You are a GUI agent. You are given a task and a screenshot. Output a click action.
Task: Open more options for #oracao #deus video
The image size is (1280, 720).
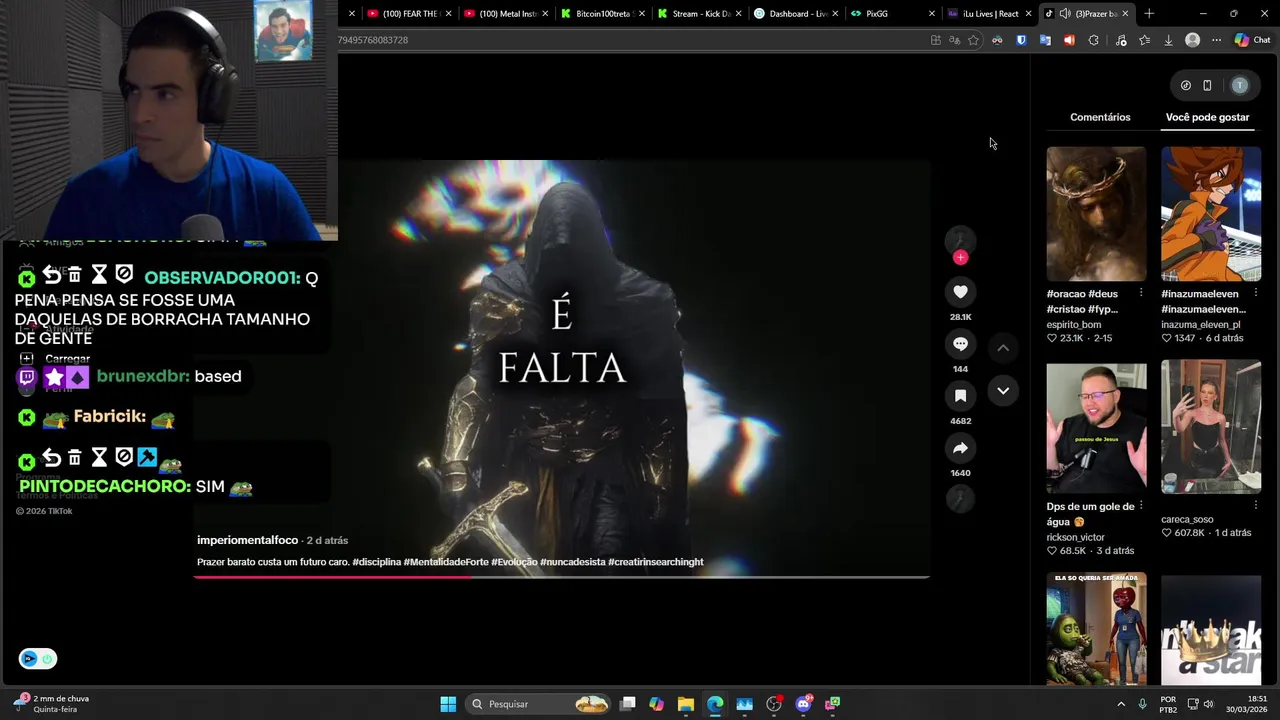pos(1141,293)
